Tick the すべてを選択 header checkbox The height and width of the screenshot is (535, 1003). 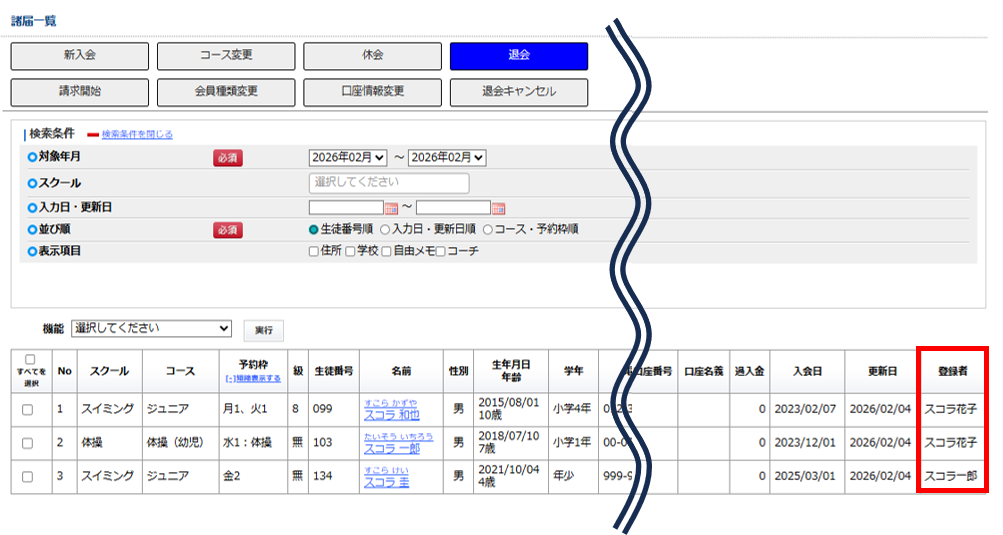tap(29, 359)
